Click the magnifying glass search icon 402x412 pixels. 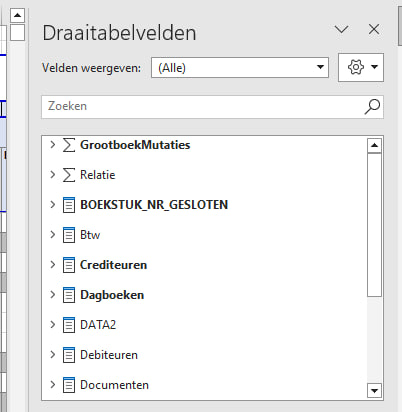(x=372, y=107)
